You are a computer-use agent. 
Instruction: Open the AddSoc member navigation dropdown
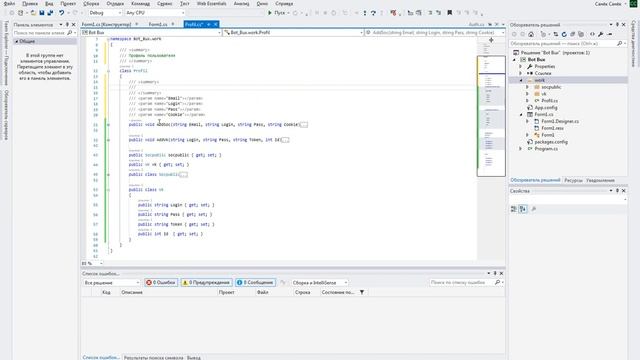click(x=435, y=33)
